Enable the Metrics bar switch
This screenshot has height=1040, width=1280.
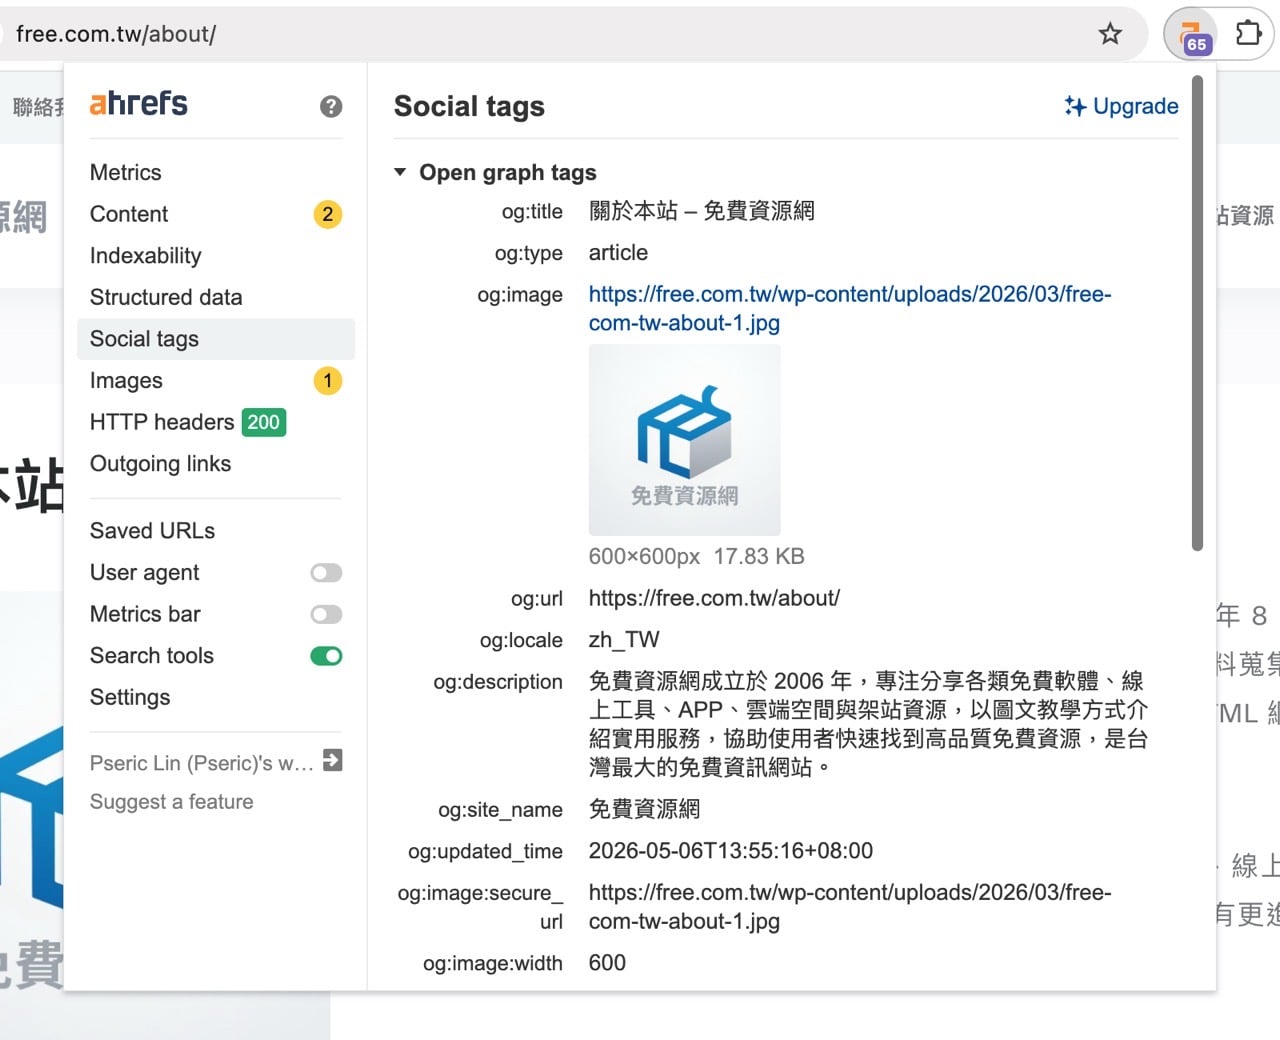tap(326, 614)
